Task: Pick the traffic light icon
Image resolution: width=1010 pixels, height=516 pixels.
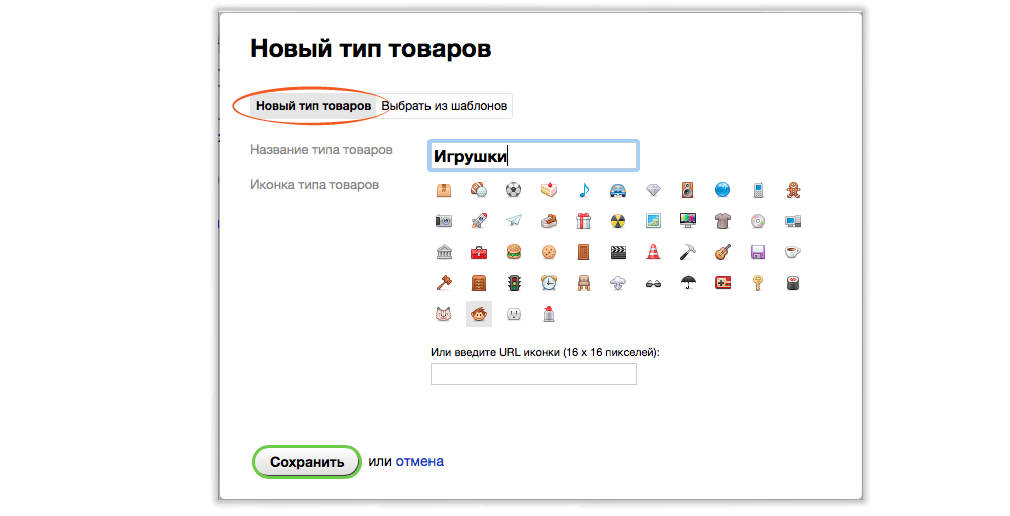Action: point(513,283)
